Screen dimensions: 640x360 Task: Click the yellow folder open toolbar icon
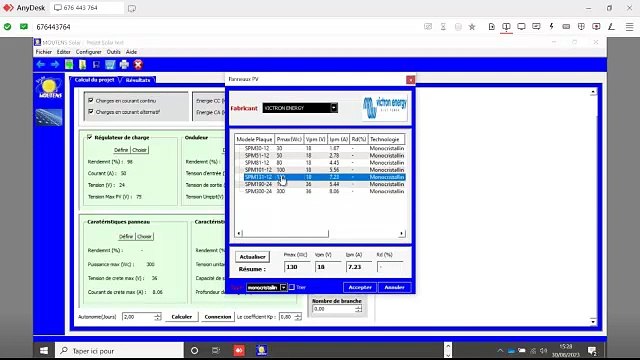(x=82, y=64)
